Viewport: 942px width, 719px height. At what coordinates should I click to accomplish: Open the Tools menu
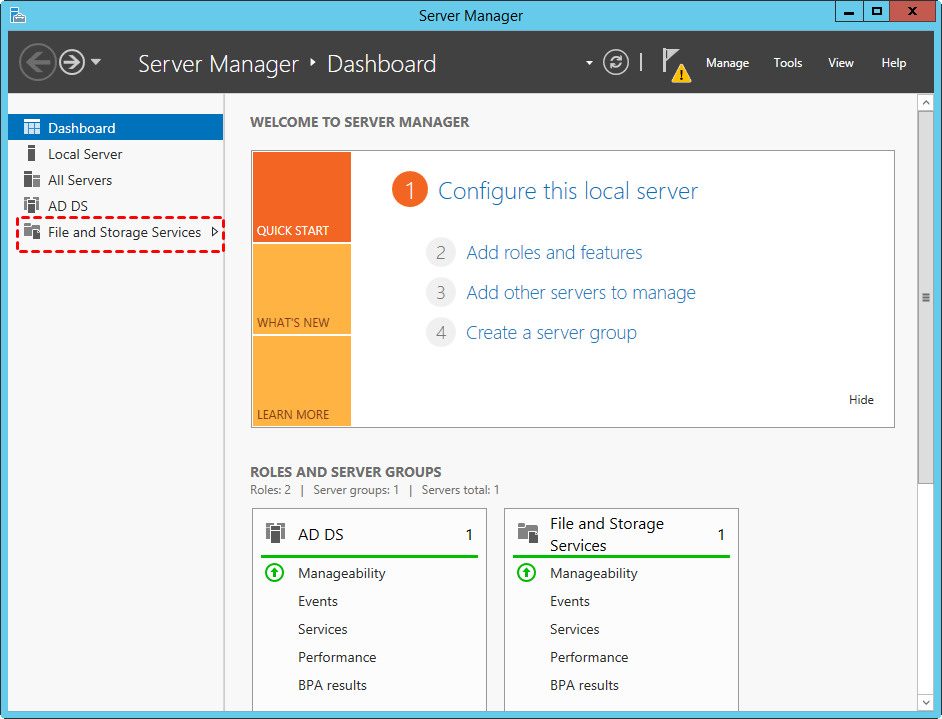pos(787,63)
